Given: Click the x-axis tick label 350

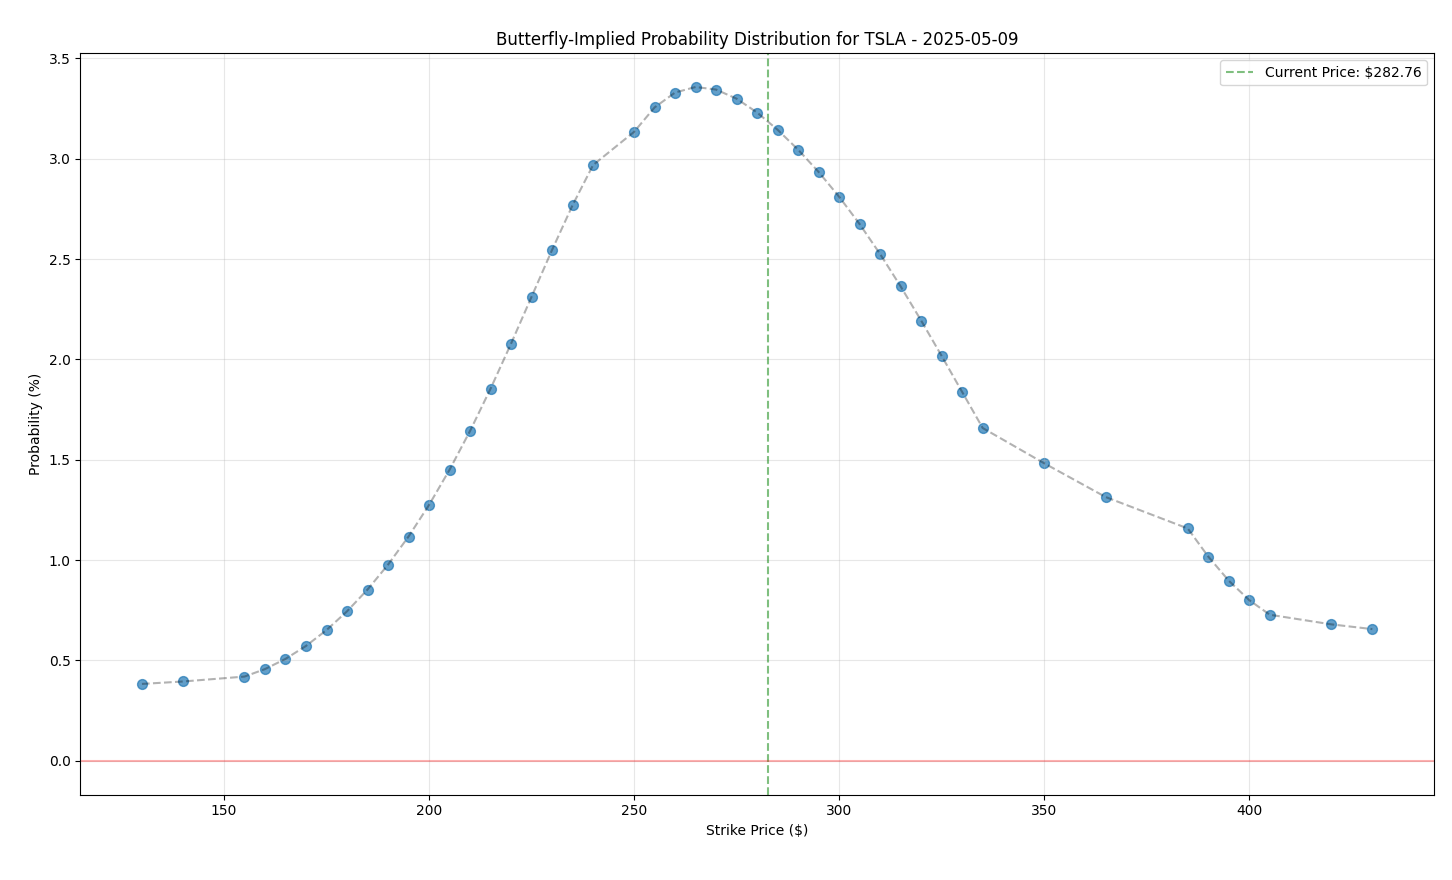Looking at the screenshot, I should (x=1044, y=810).
